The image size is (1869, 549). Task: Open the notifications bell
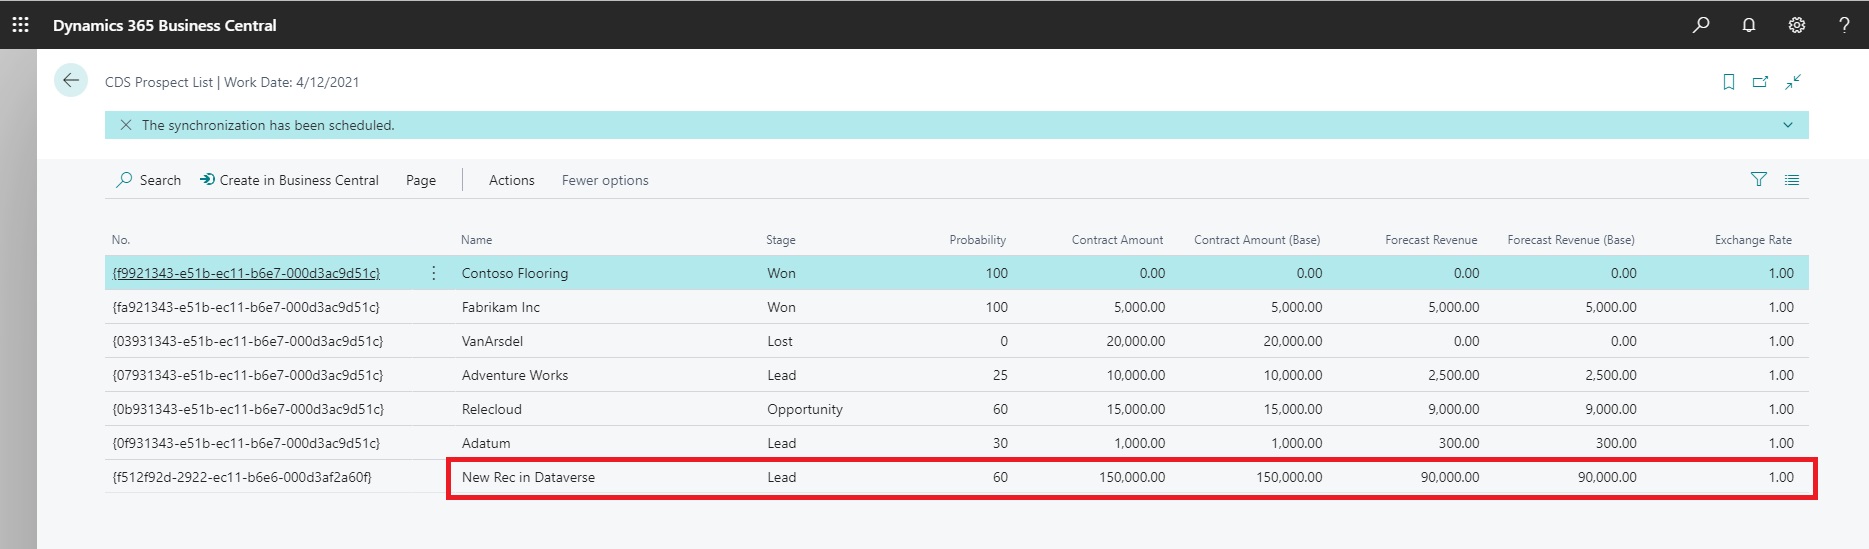pyautogui.click(x=1748, y=25)
